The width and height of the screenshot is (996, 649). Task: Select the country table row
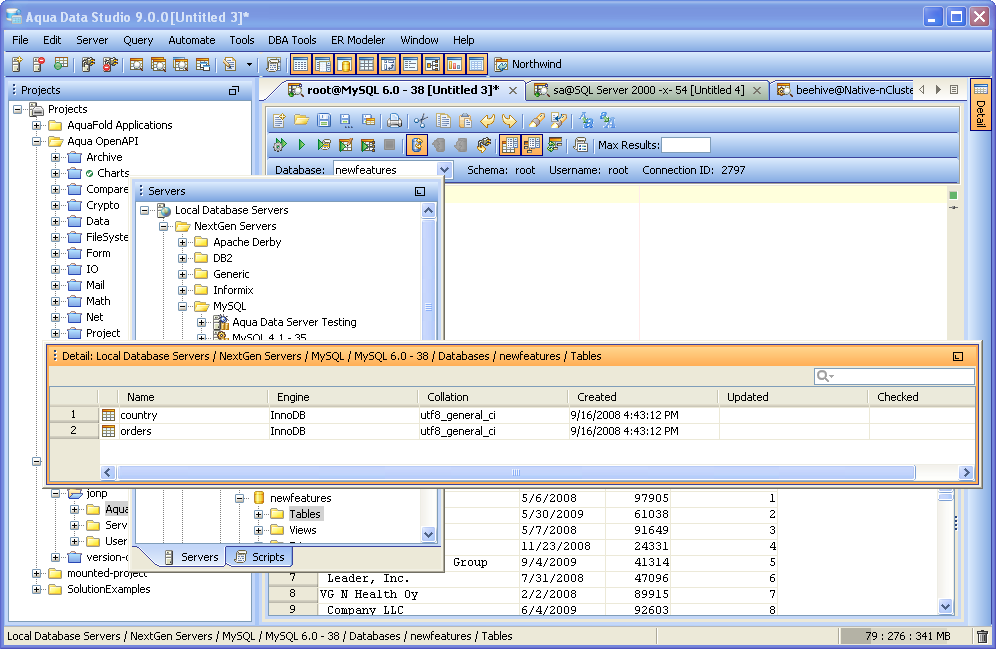tap(139, 415)
